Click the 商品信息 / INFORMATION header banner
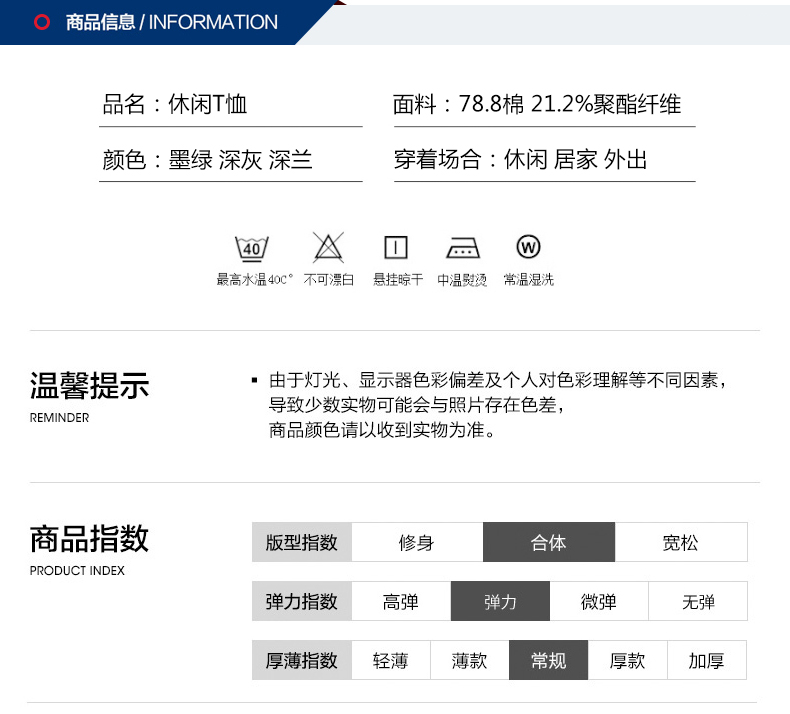790x714 pixels. pyautogui.click(x=170, y=22)
